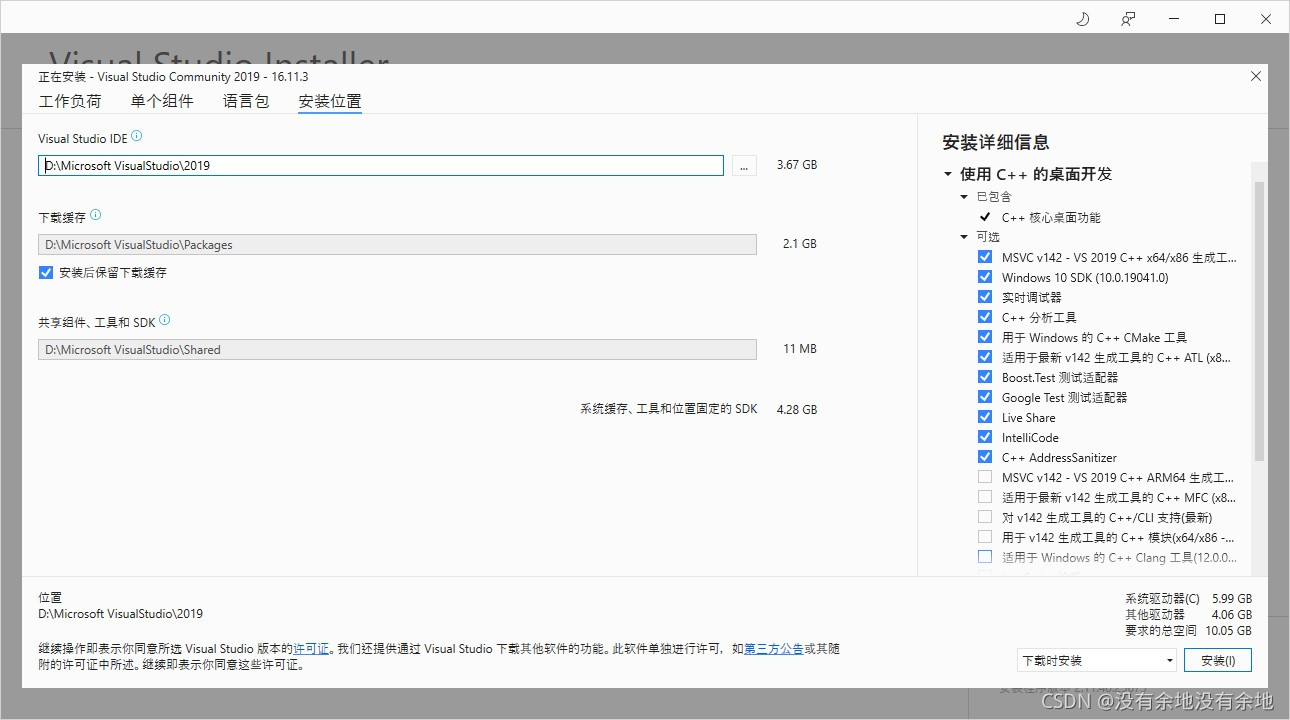Click the 下载缓存 Packages path field
Image resolution: width=1290 pixels, height=720 pixels.
point(397,244)
